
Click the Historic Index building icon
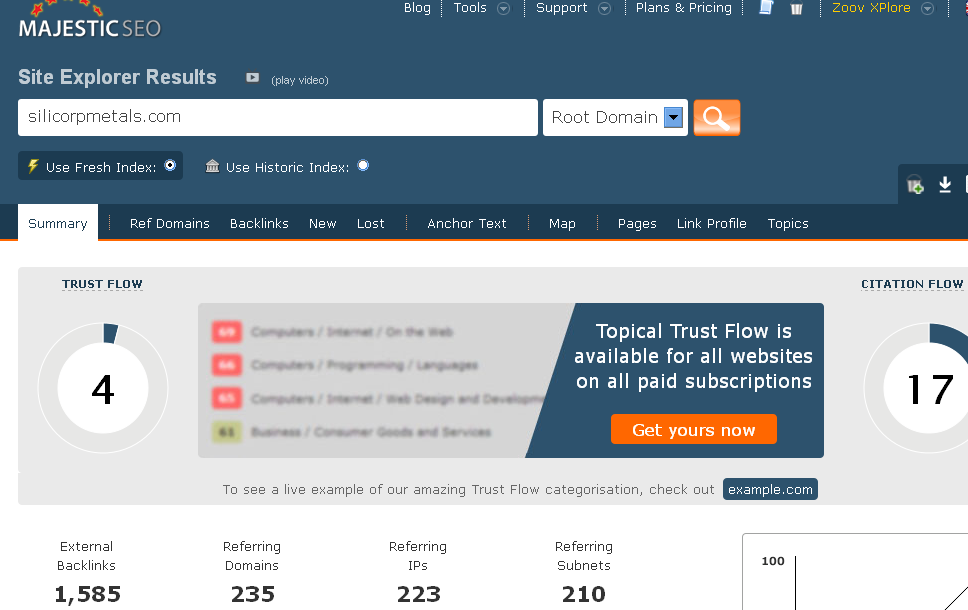[x=212, y=166]
